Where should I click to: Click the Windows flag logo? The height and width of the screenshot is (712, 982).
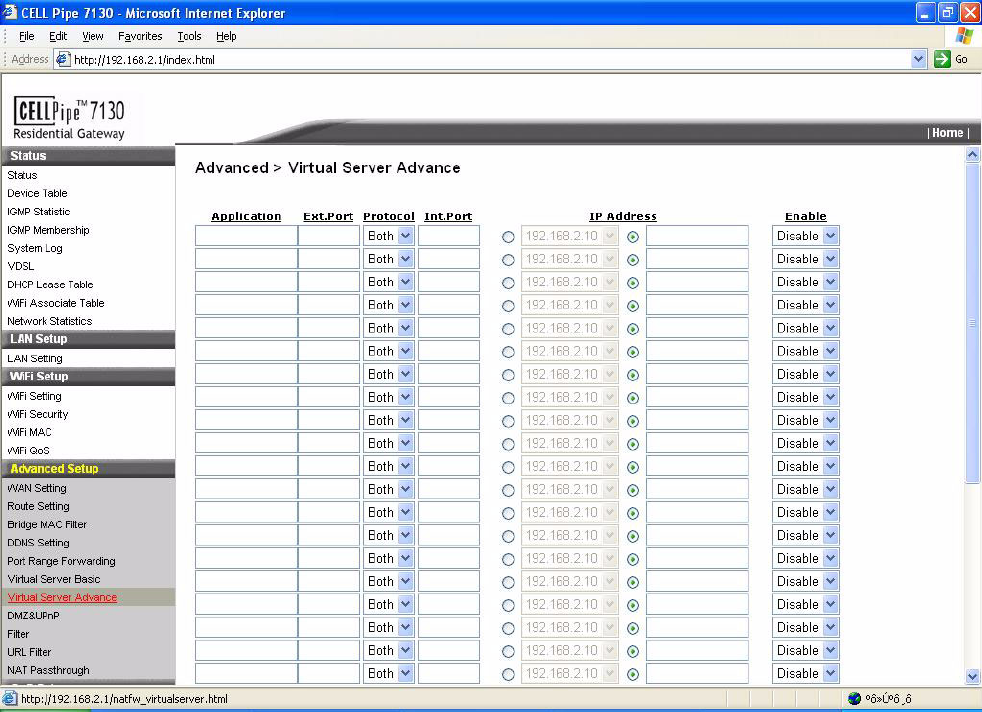(x=964, y=36)
